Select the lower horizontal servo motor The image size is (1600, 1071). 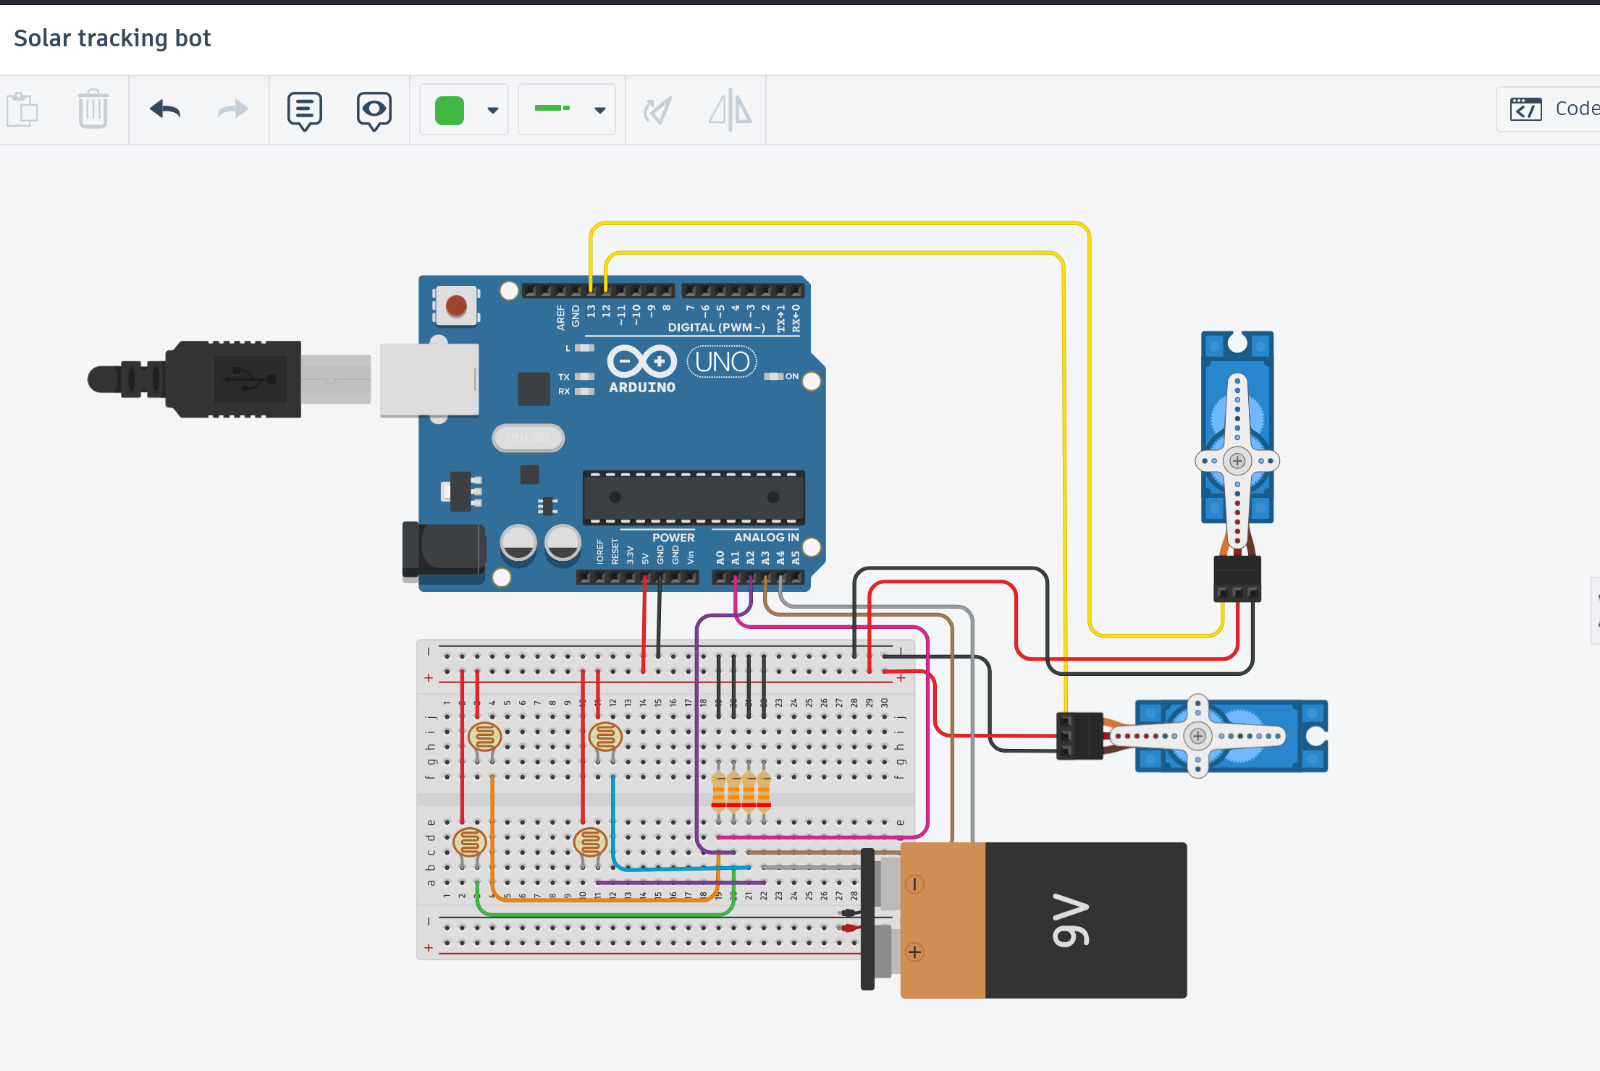[1230, 737]
